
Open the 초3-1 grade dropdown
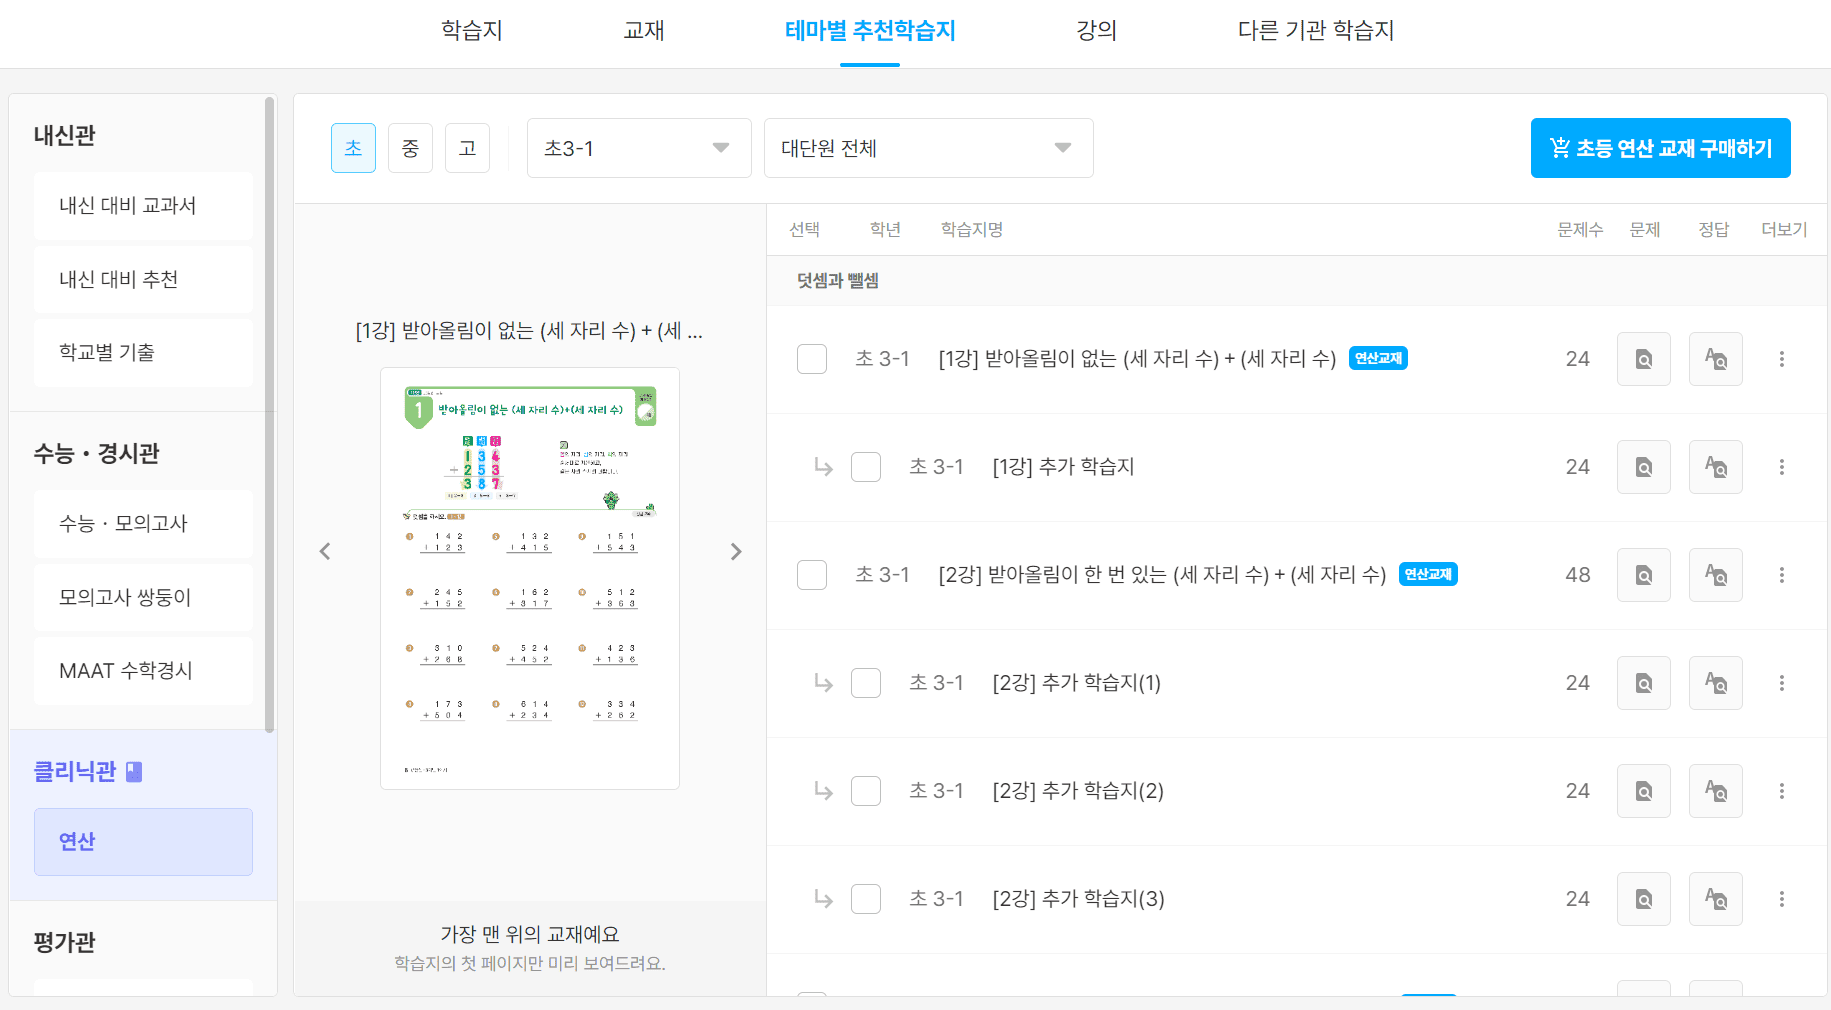point(638,147)
